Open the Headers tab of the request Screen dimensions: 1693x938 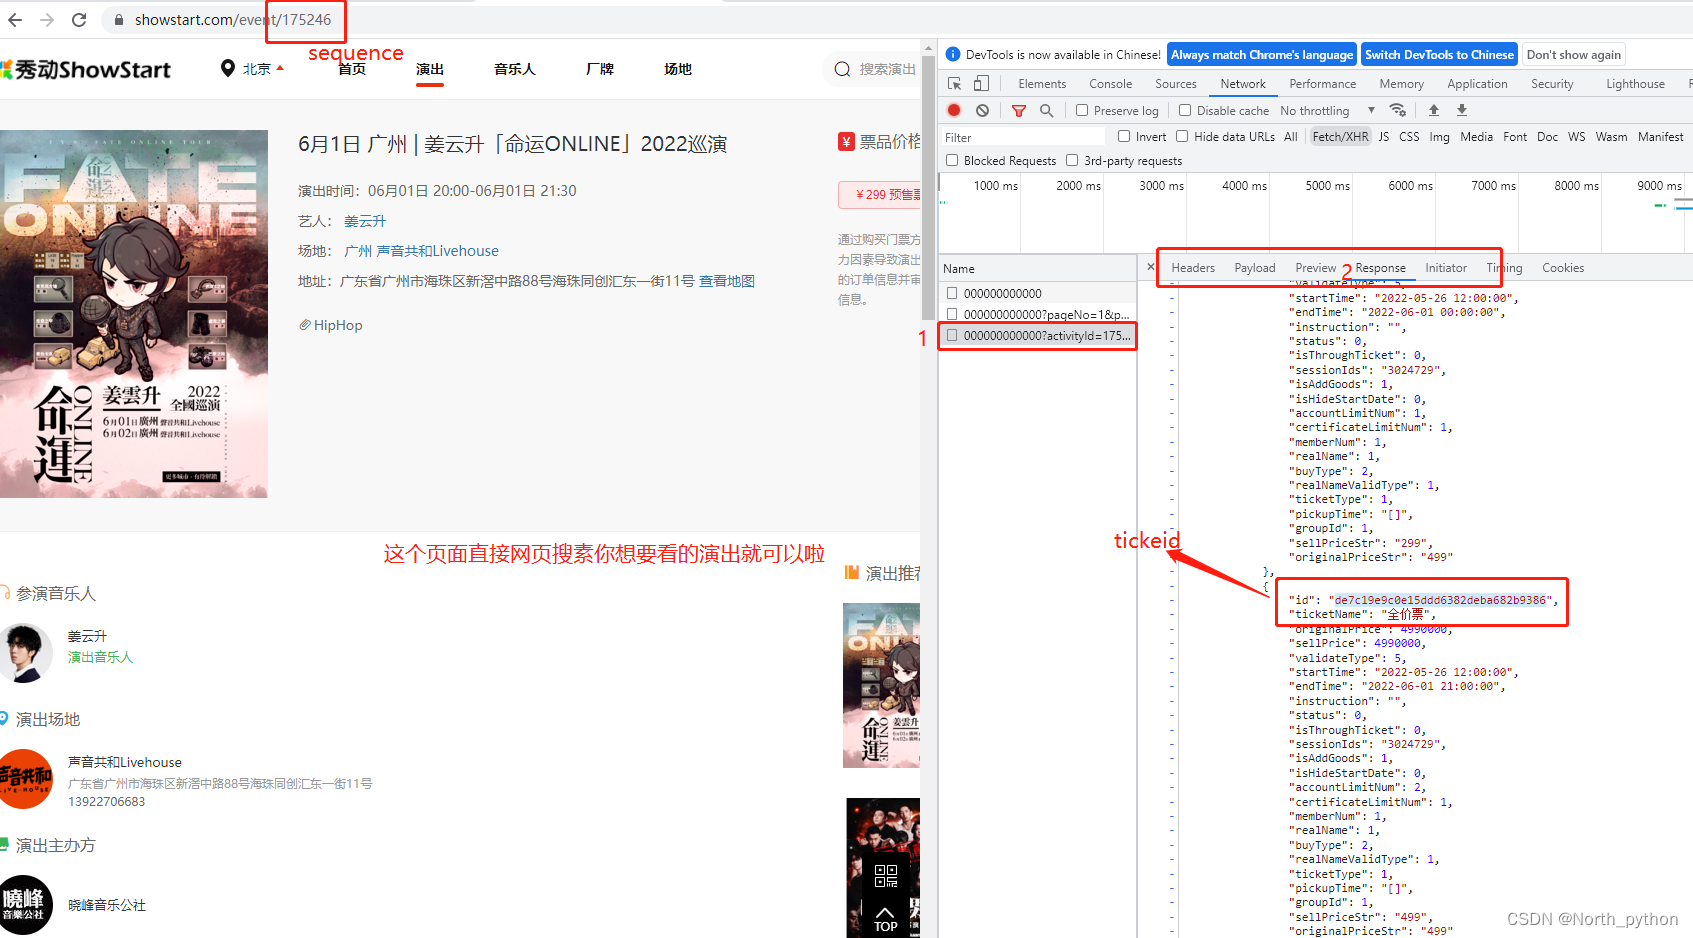click(x=1193, y=268)
